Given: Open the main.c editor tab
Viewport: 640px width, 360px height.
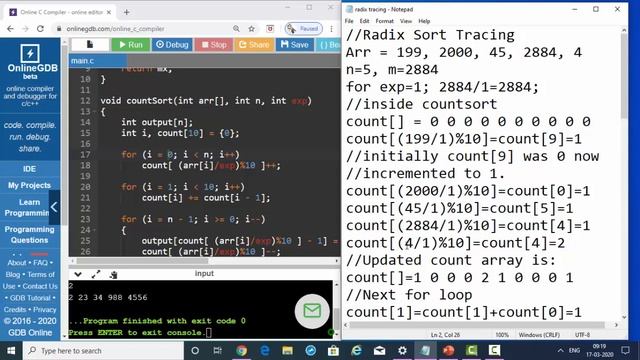Looking at the screenshot, I should 97,61.
